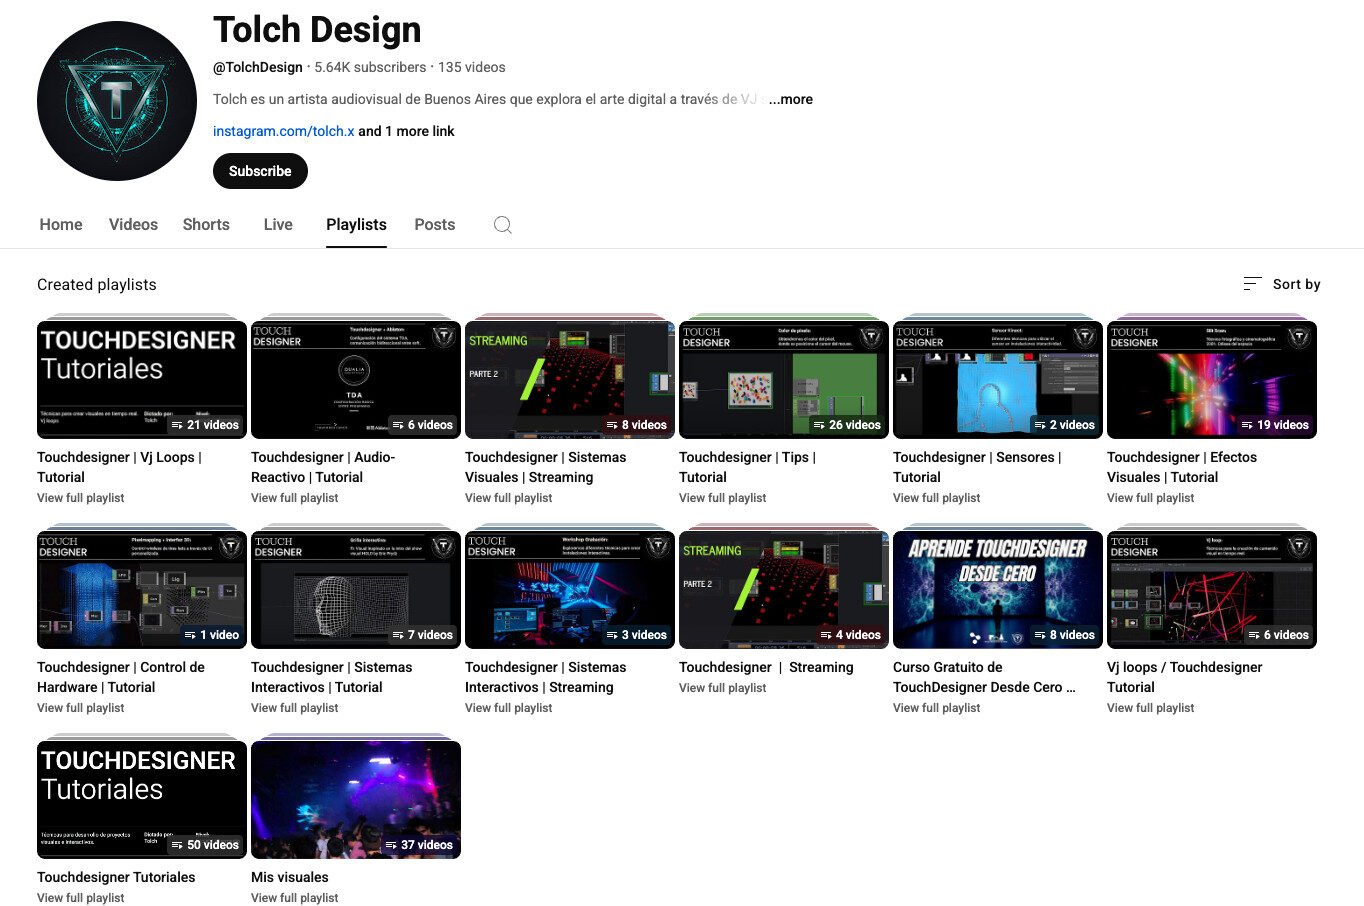The image size is (1364, 906).
Task: Click the Tolch Design channel avatar
Action: coord(117,101)
